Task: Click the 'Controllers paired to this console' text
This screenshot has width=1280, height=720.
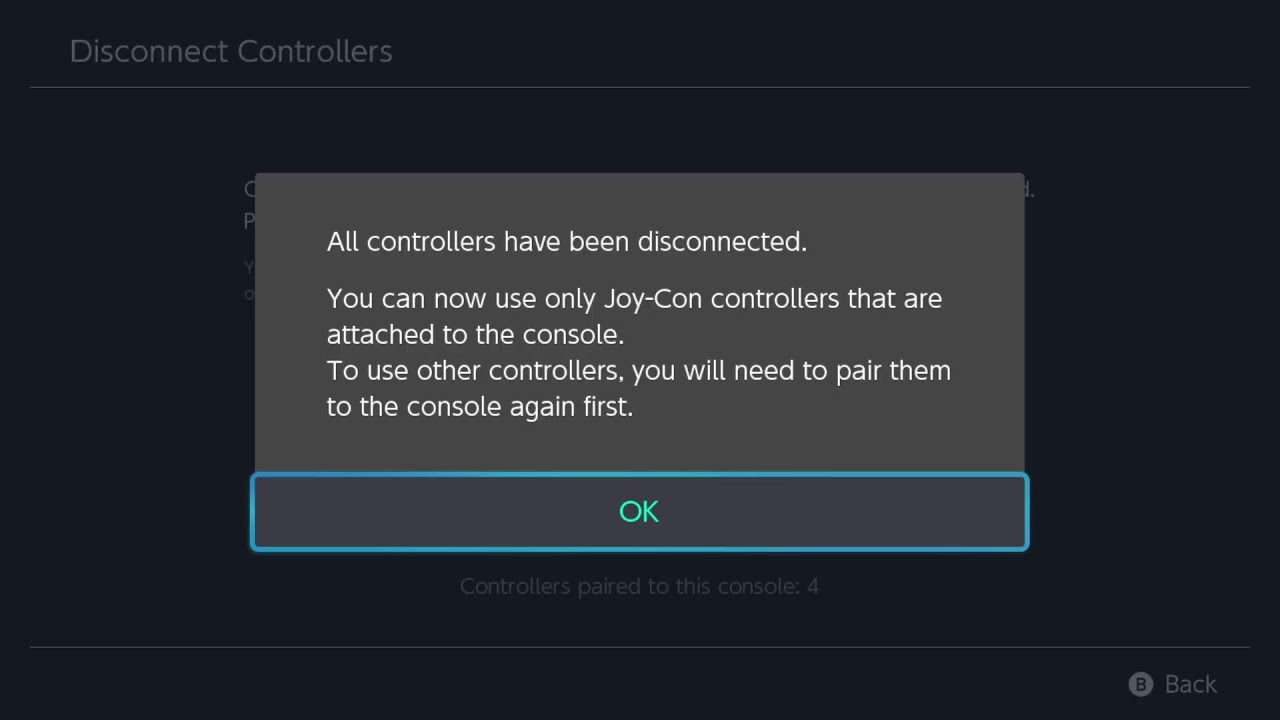Action: click(x=628, y=586)
